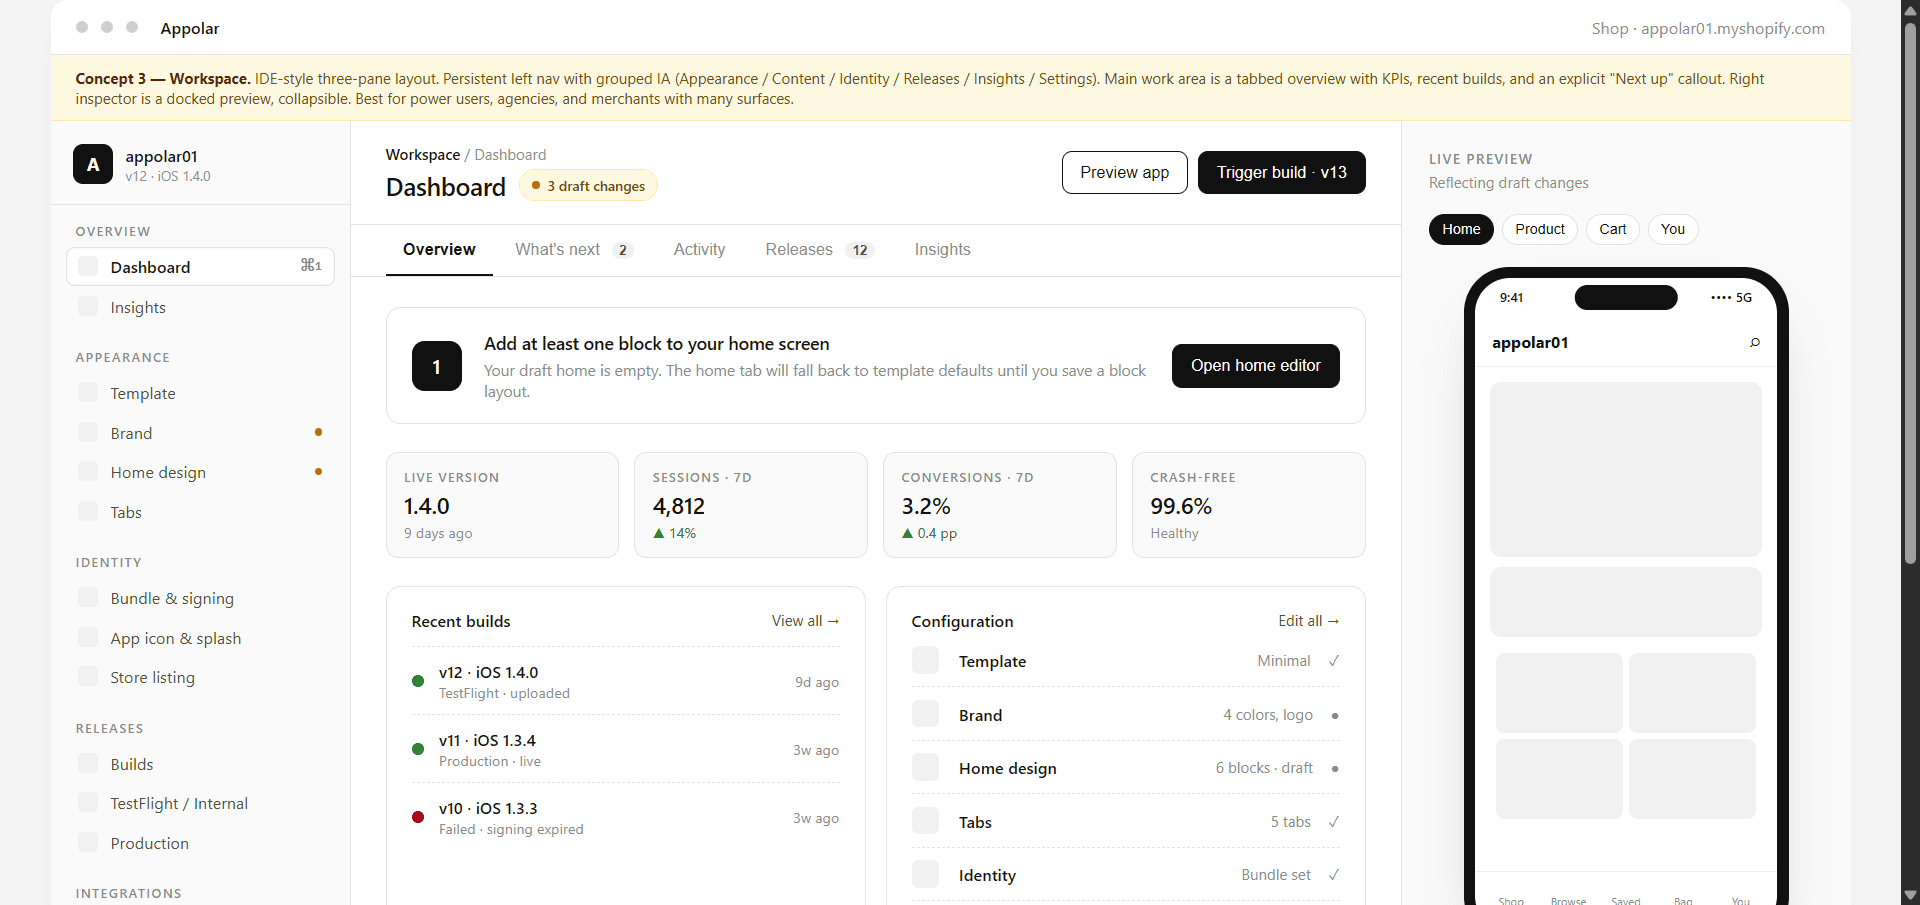Click the step number 1 badge
1920x905 pixels.
tap(437, 366)
